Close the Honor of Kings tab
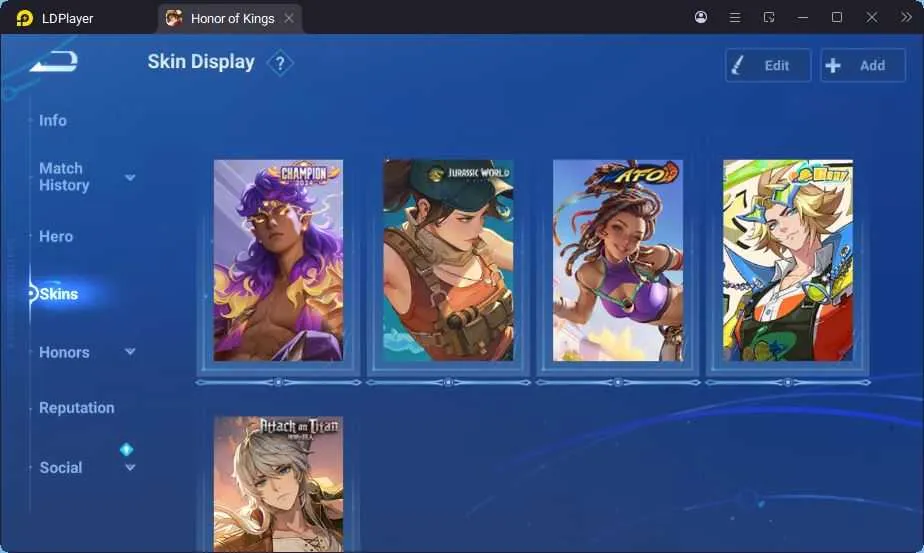Viewport: 924px width, 553px height. tap(289, 18)
